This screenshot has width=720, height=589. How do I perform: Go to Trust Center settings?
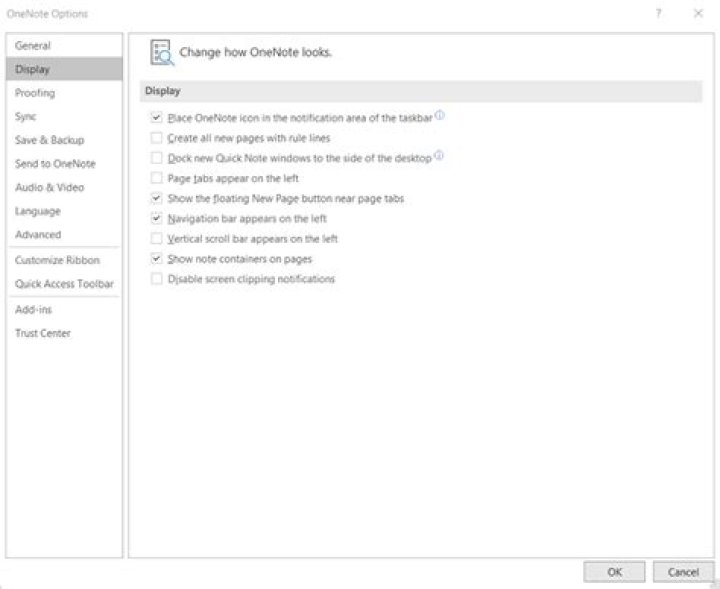tap(64, 333)
